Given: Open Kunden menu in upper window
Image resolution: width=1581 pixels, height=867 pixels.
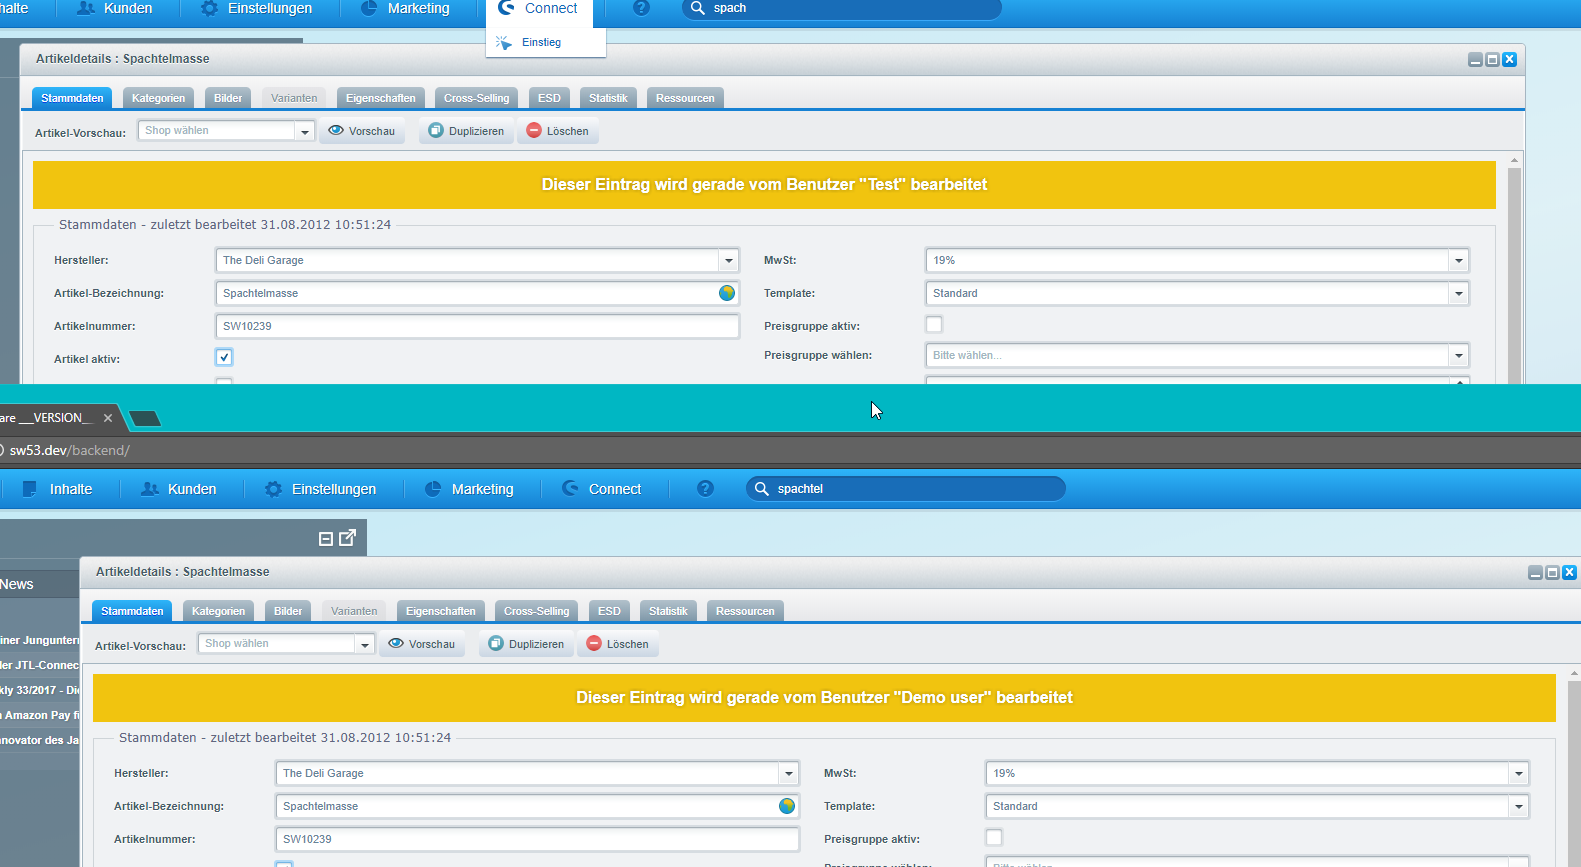Looking at the screenshot, I should (115, 8).
